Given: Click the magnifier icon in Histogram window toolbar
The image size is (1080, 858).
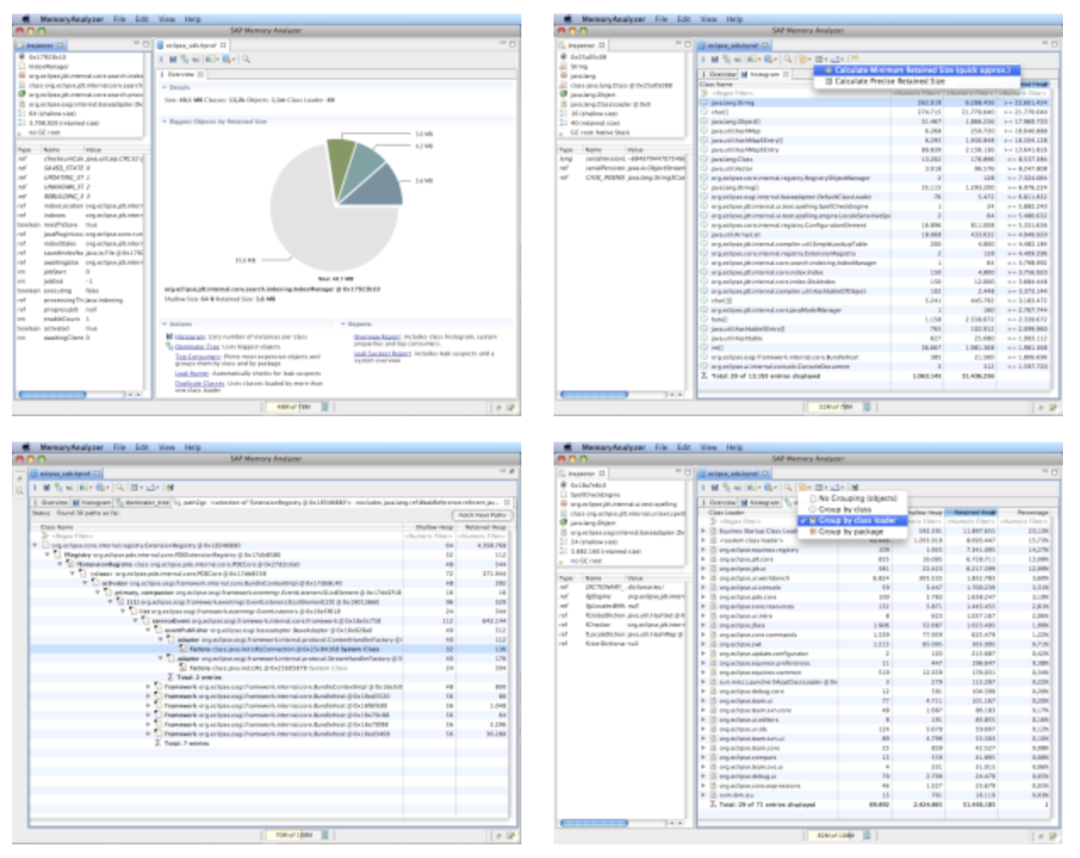Looking at the screenshot, I should click(x=787, y=60).
